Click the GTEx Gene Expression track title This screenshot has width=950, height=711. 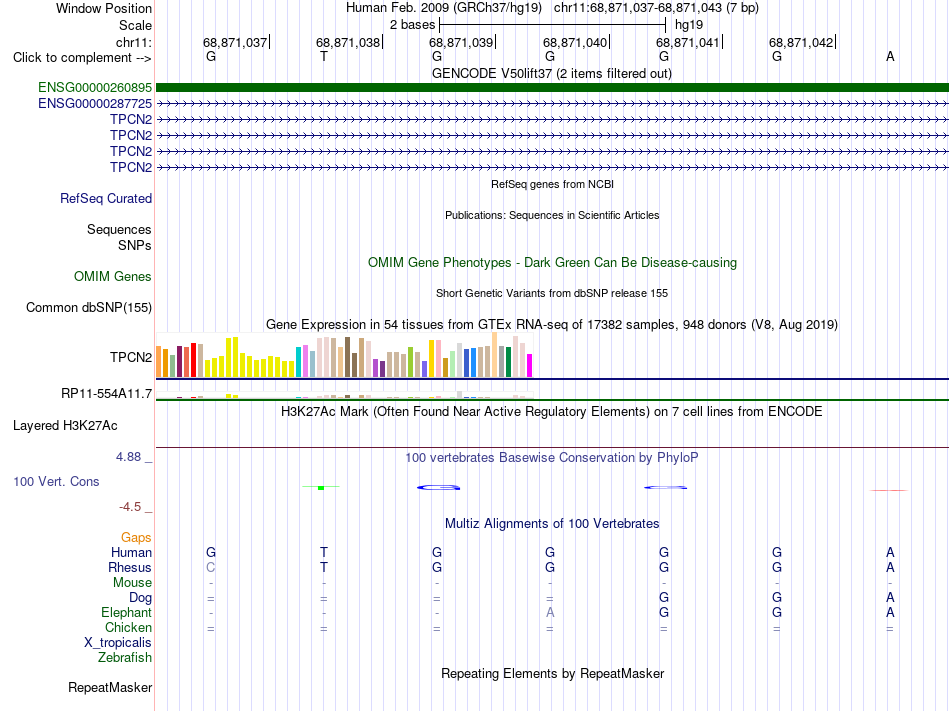(552, 325)
